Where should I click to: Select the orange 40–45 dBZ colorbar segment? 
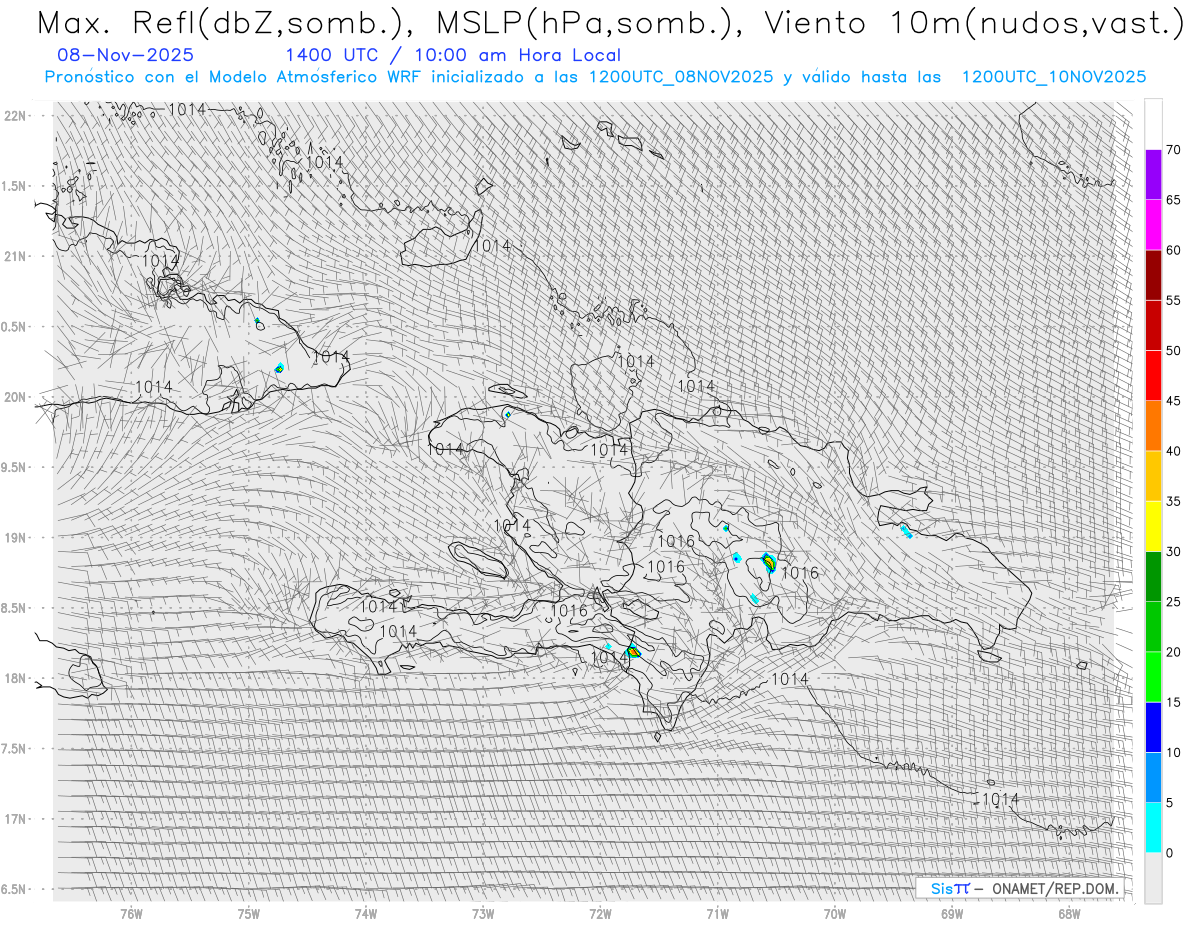(x=1153, y=426)
